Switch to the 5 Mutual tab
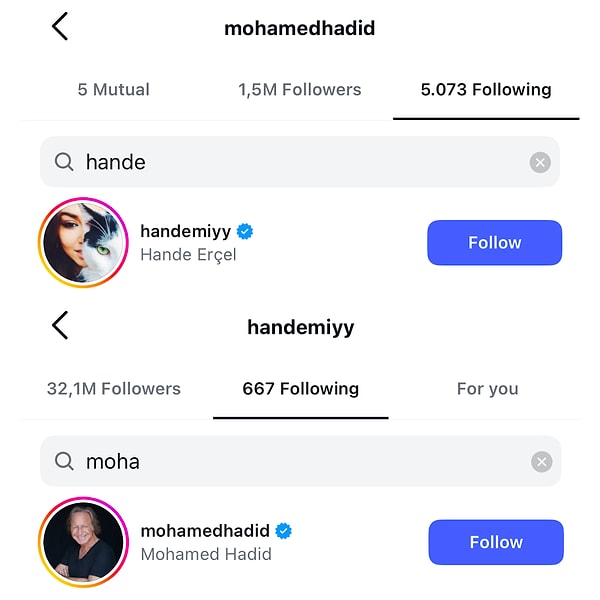The width and height of the screenshot is (600, 600). click(114, 90)
